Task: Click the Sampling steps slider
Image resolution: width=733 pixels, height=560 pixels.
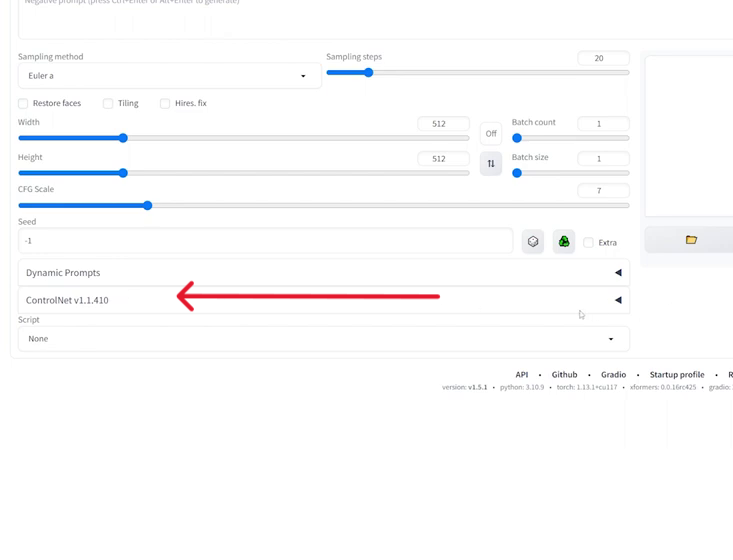Action: pyautogui.click(x=478, y=72)
